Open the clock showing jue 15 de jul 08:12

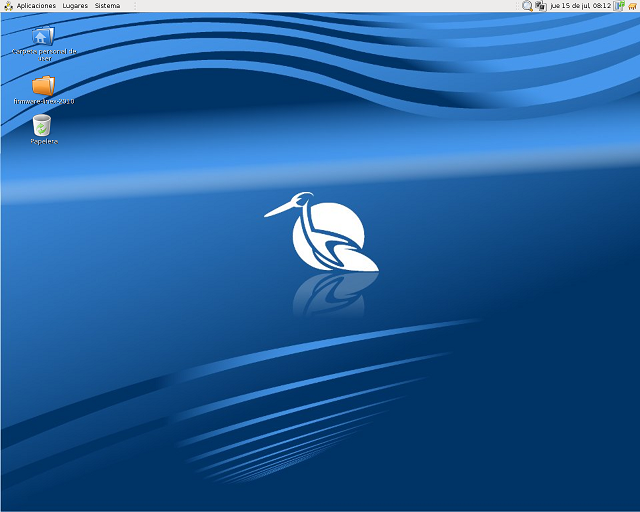580,6
